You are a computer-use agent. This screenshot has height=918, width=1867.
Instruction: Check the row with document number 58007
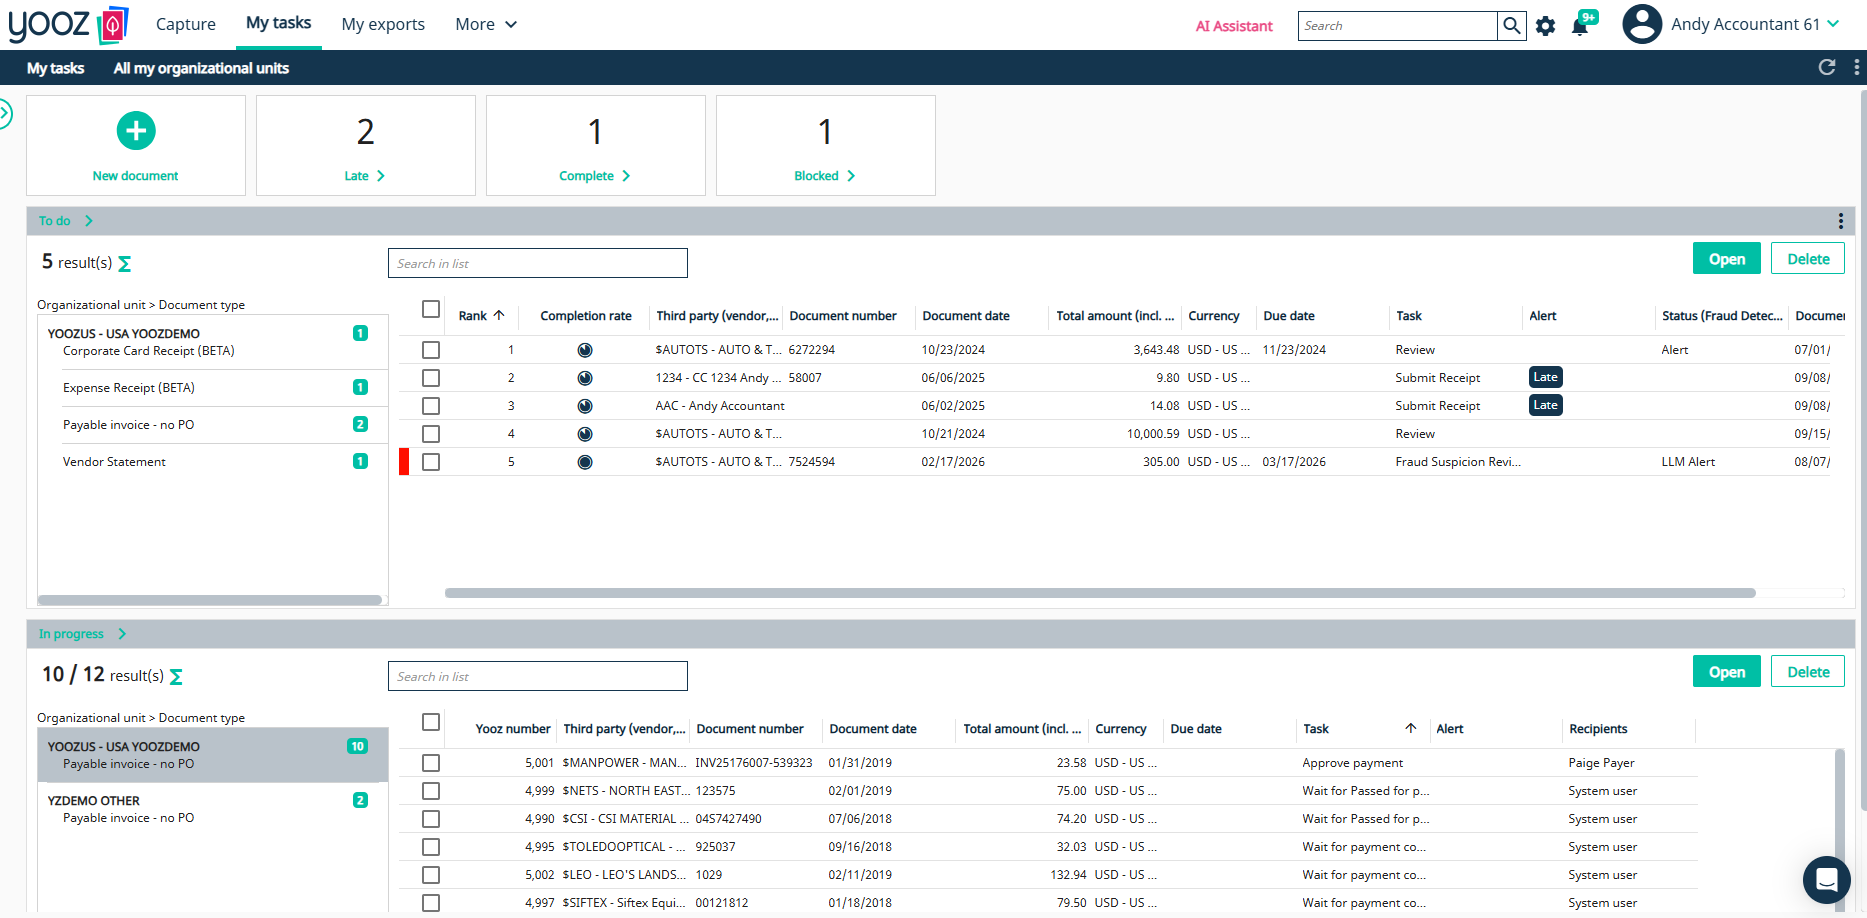tap(431, 378)
